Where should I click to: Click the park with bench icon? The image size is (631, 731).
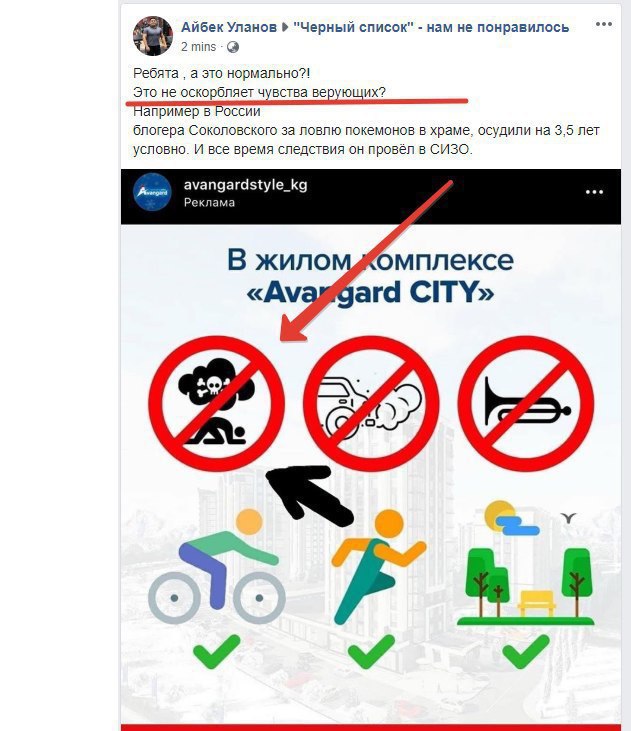coord(526,563)
